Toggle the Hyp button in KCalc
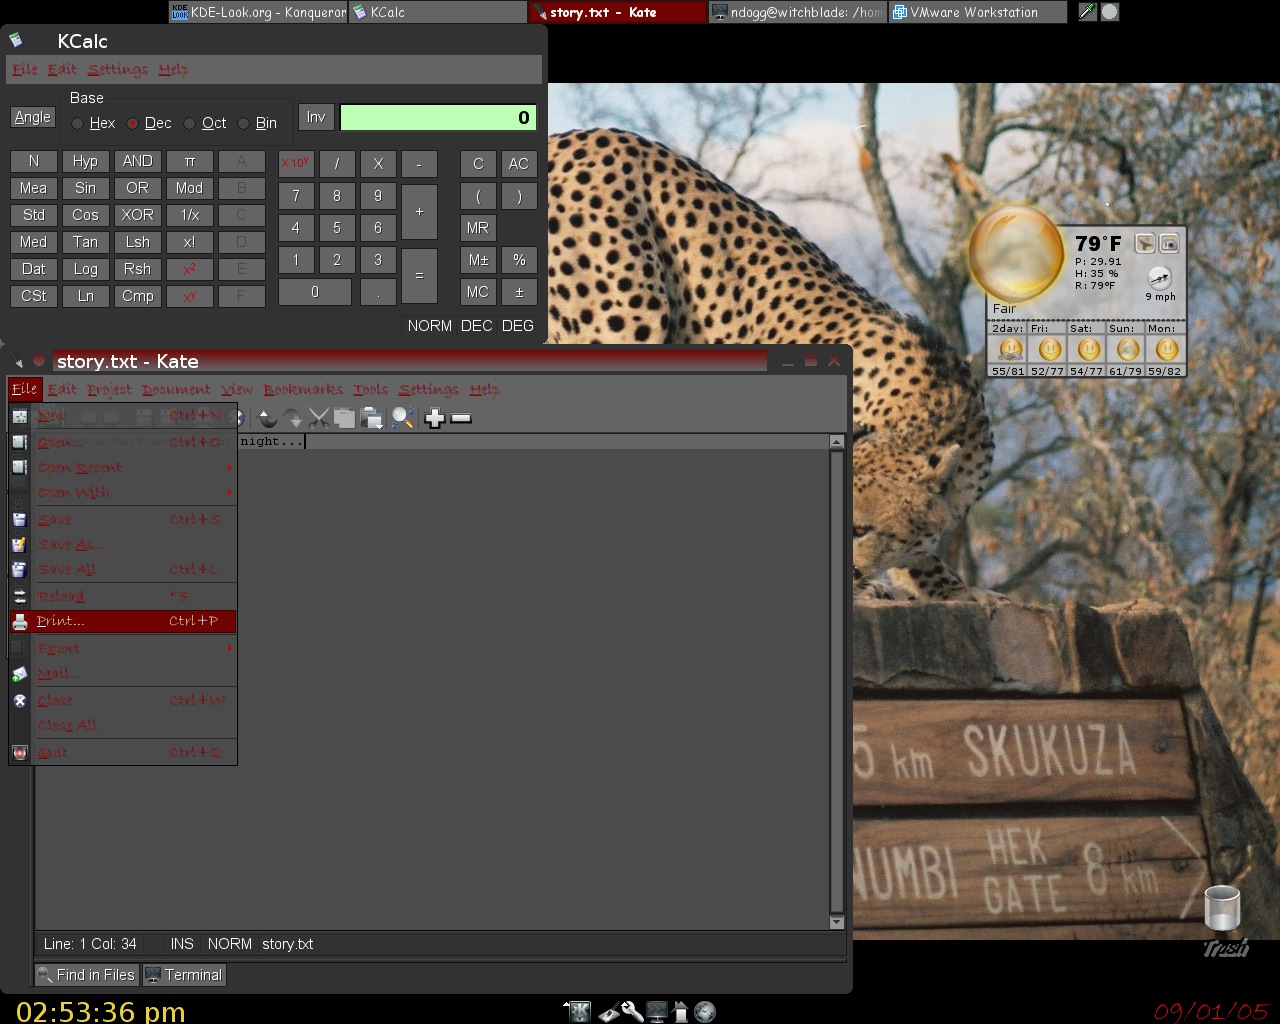This screenshot has height=1024, width=1280. click(x=86, y=161)
